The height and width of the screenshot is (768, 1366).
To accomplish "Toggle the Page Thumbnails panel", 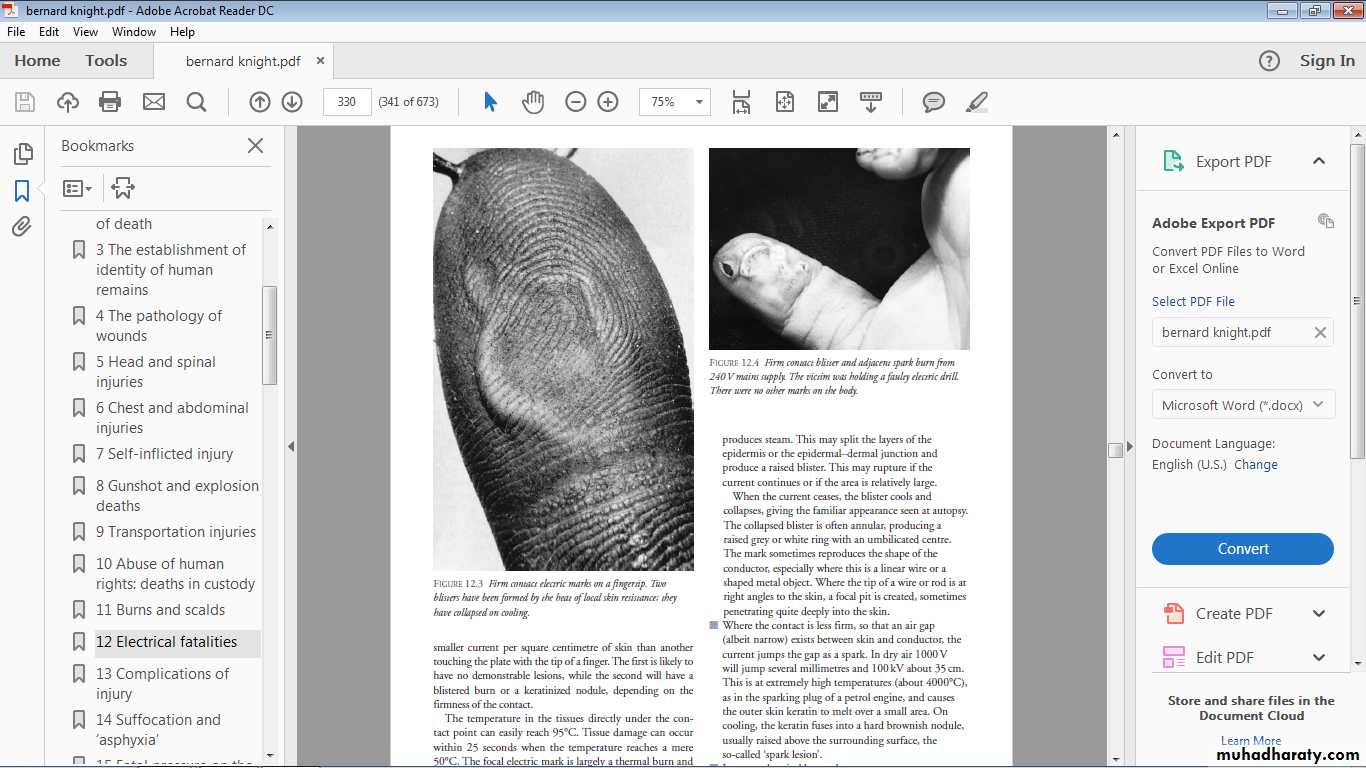I will tap(22, 154).
